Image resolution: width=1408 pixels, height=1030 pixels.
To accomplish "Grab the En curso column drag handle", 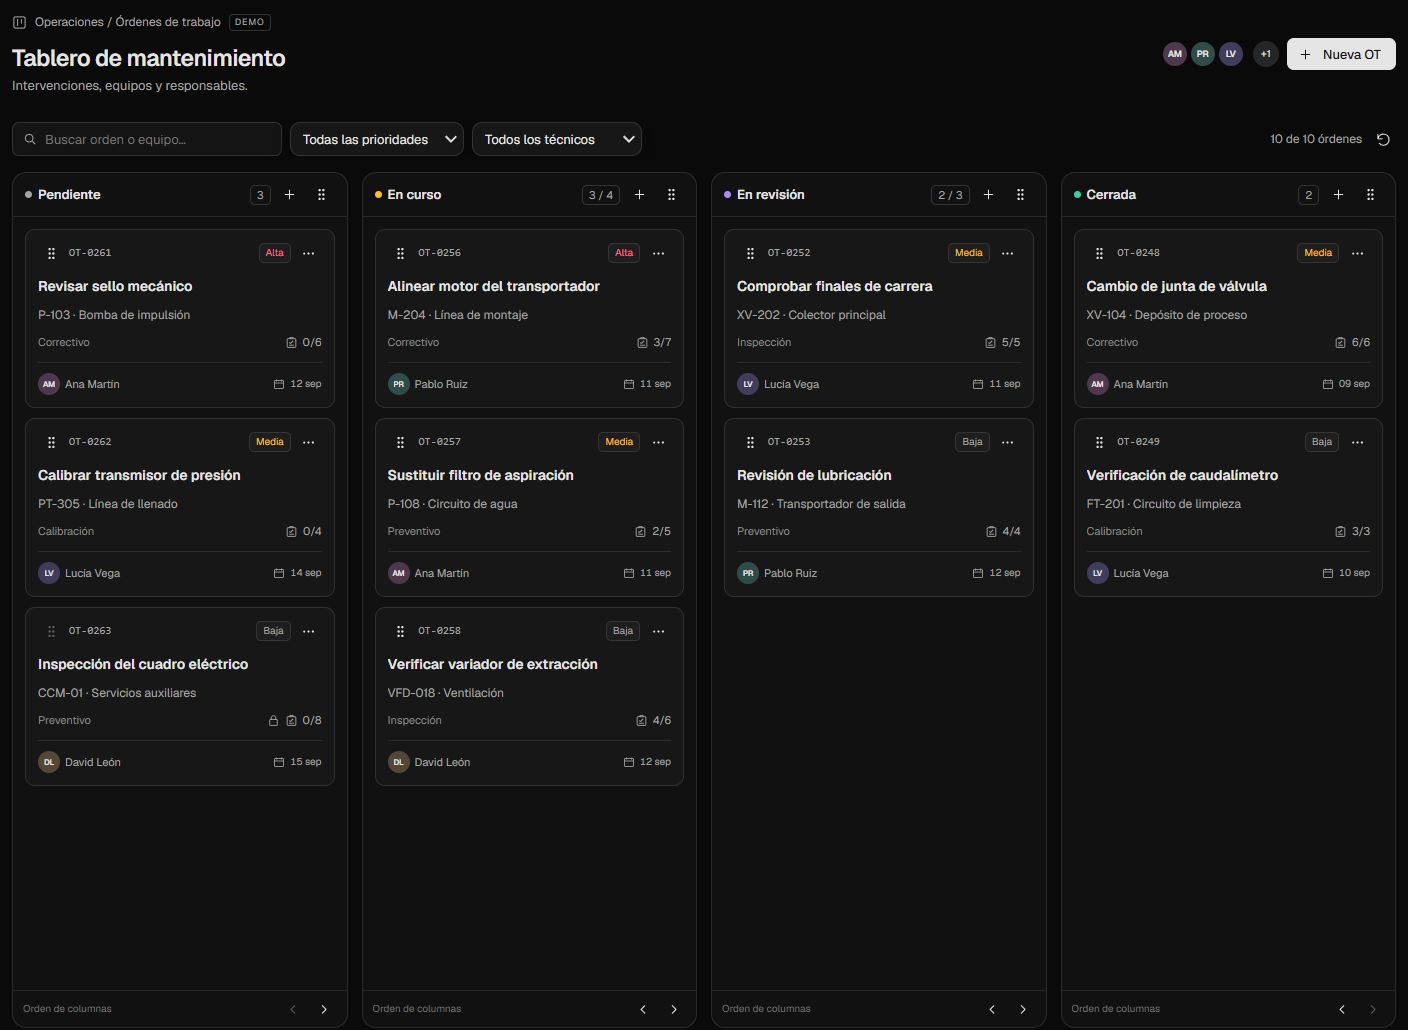I will [x=672, y=195].
